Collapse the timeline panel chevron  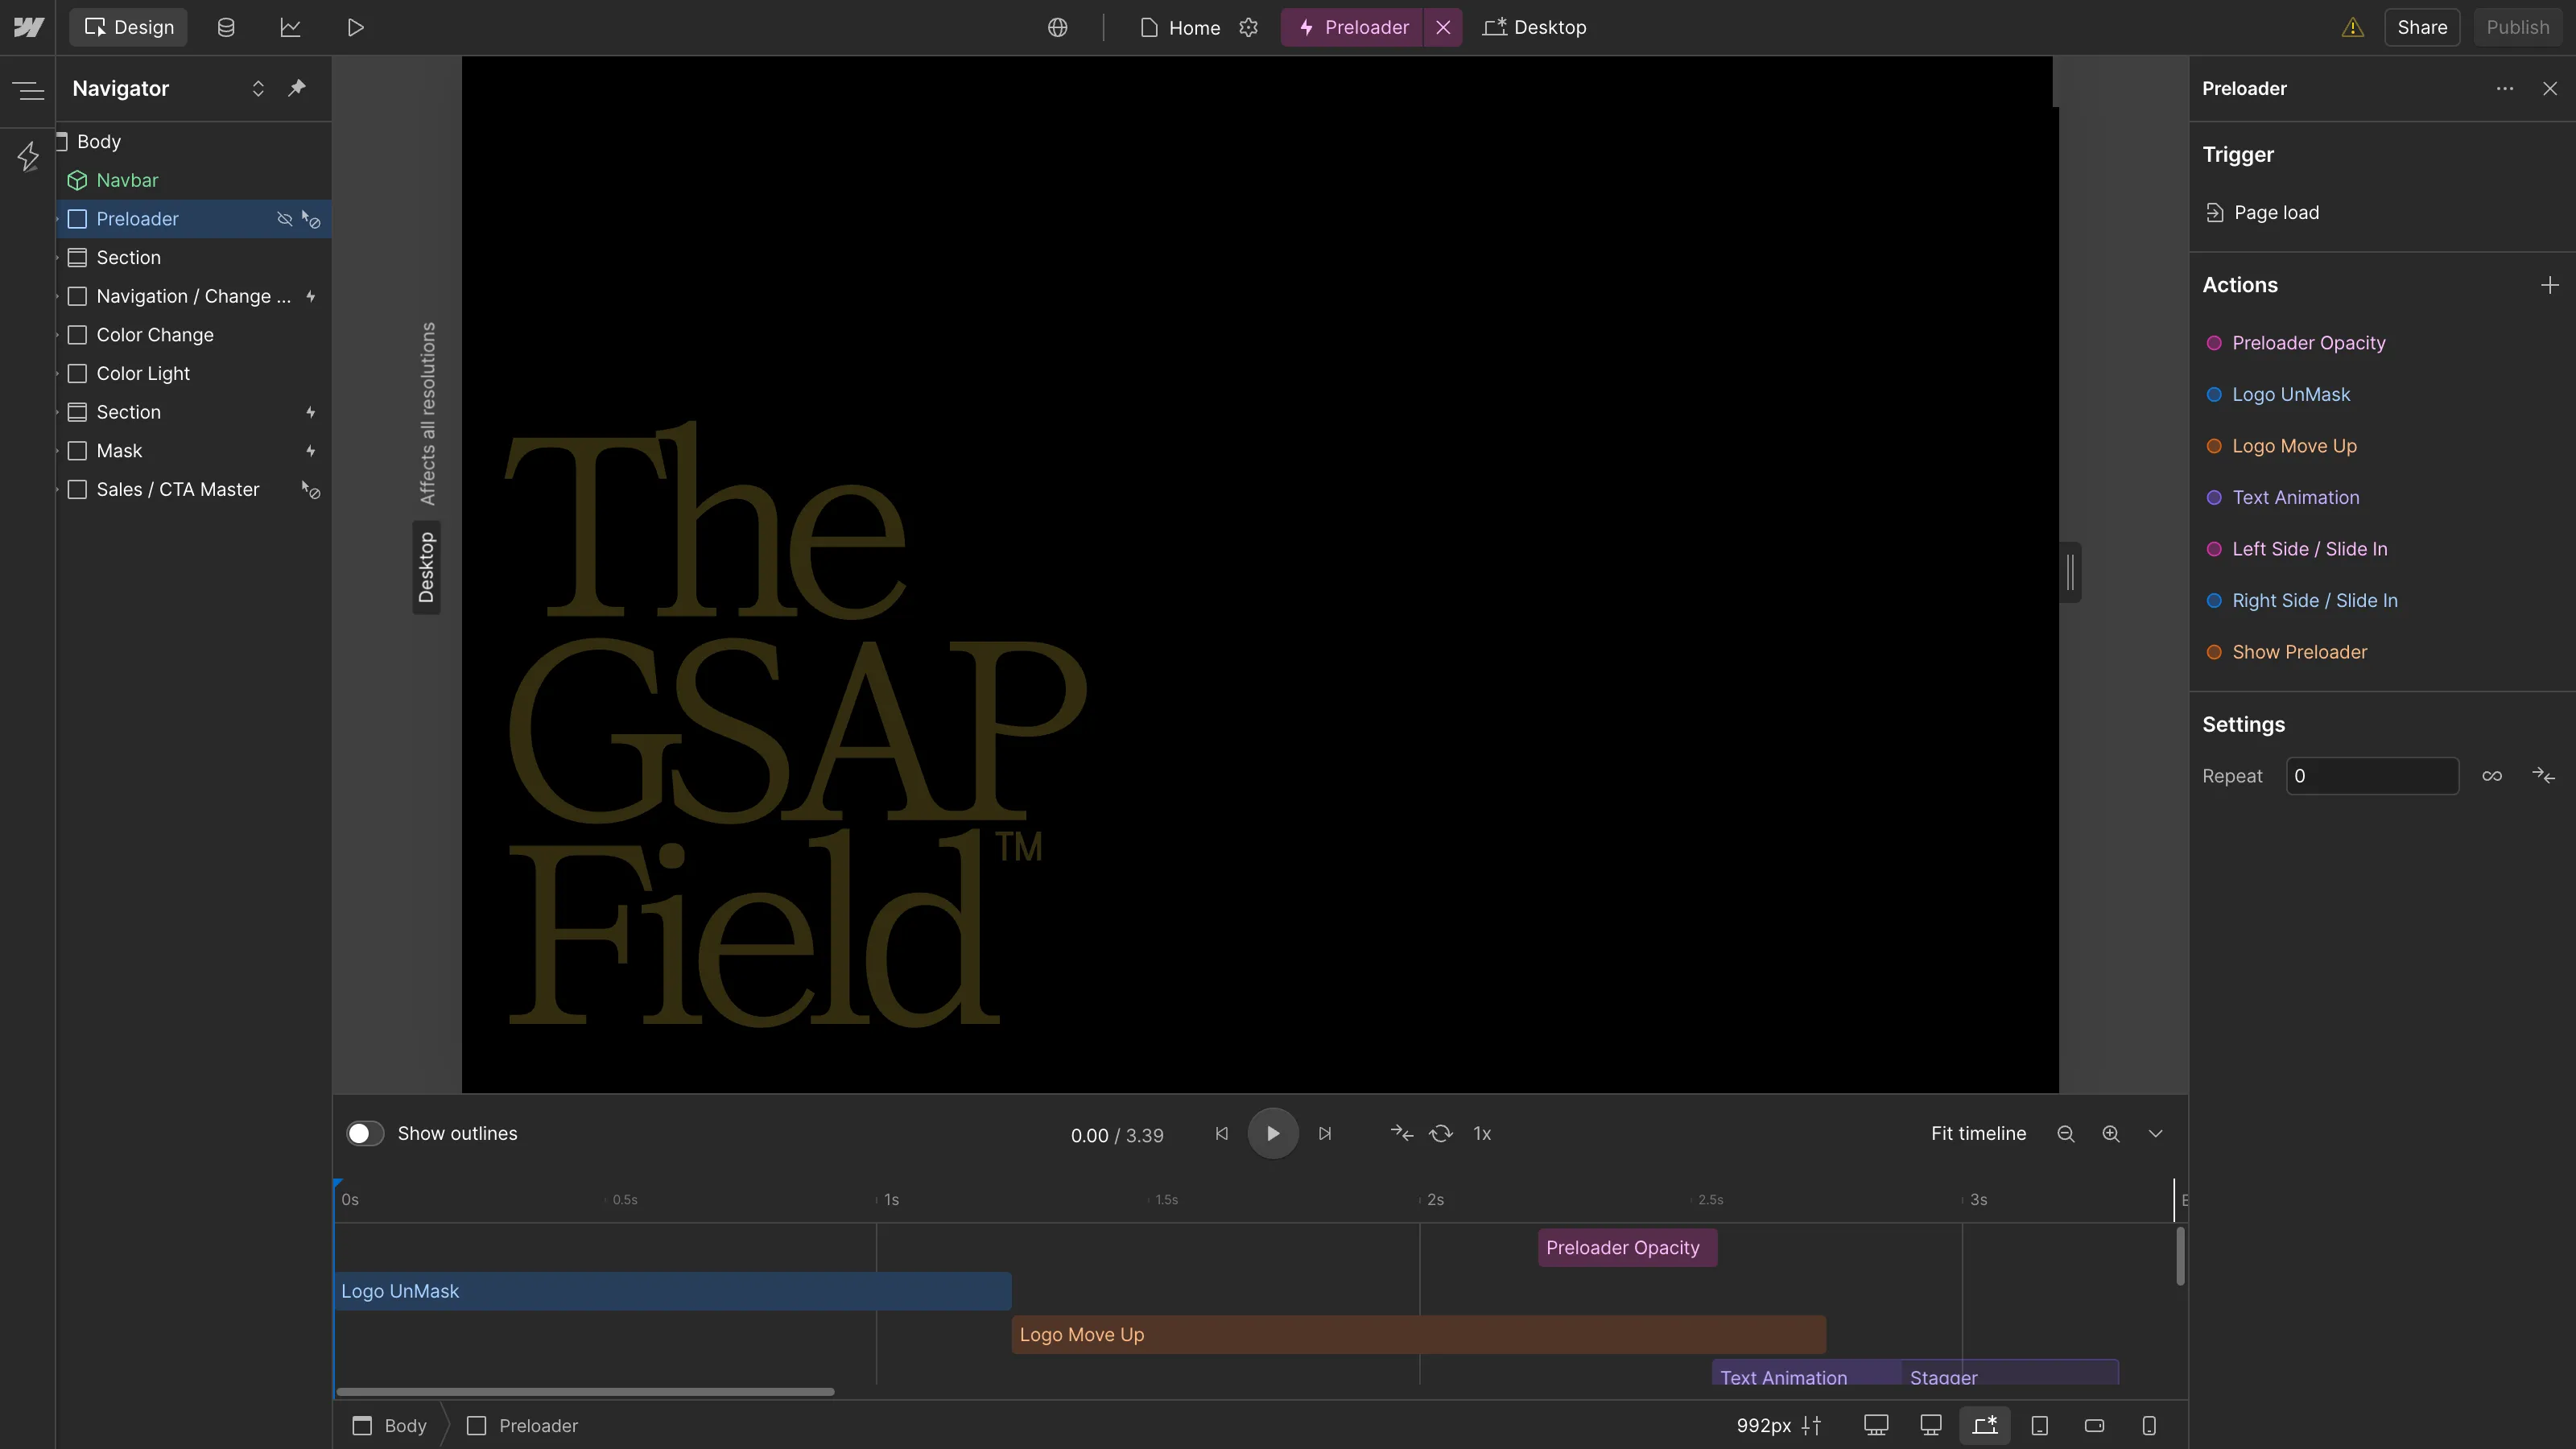tap(2156, 1133)
